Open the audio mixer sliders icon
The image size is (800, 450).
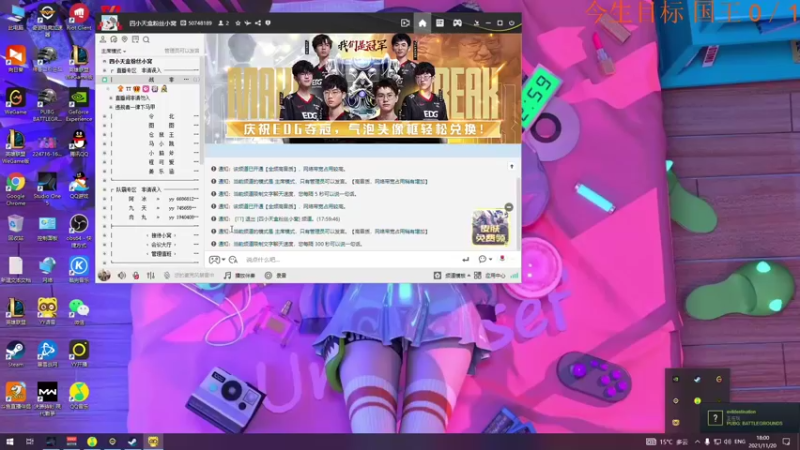tap(151, 276)
